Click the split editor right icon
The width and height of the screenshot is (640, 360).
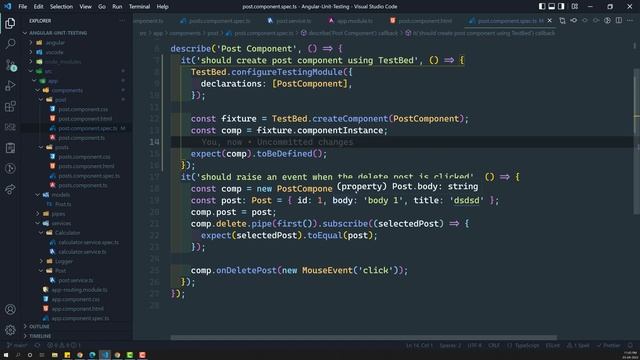click(x=619, y=20)
